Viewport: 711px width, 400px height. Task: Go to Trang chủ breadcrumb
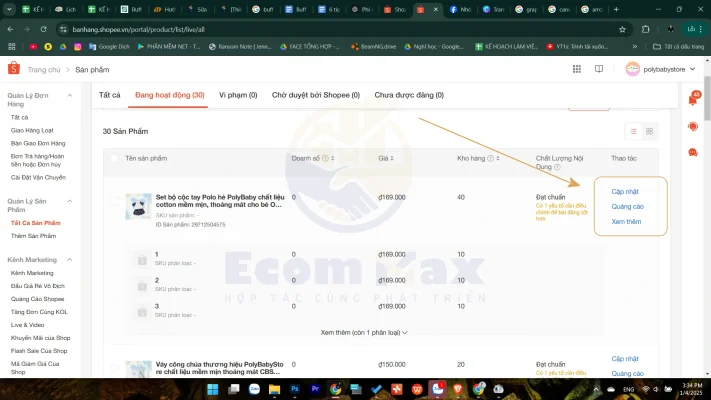(44, 70)
